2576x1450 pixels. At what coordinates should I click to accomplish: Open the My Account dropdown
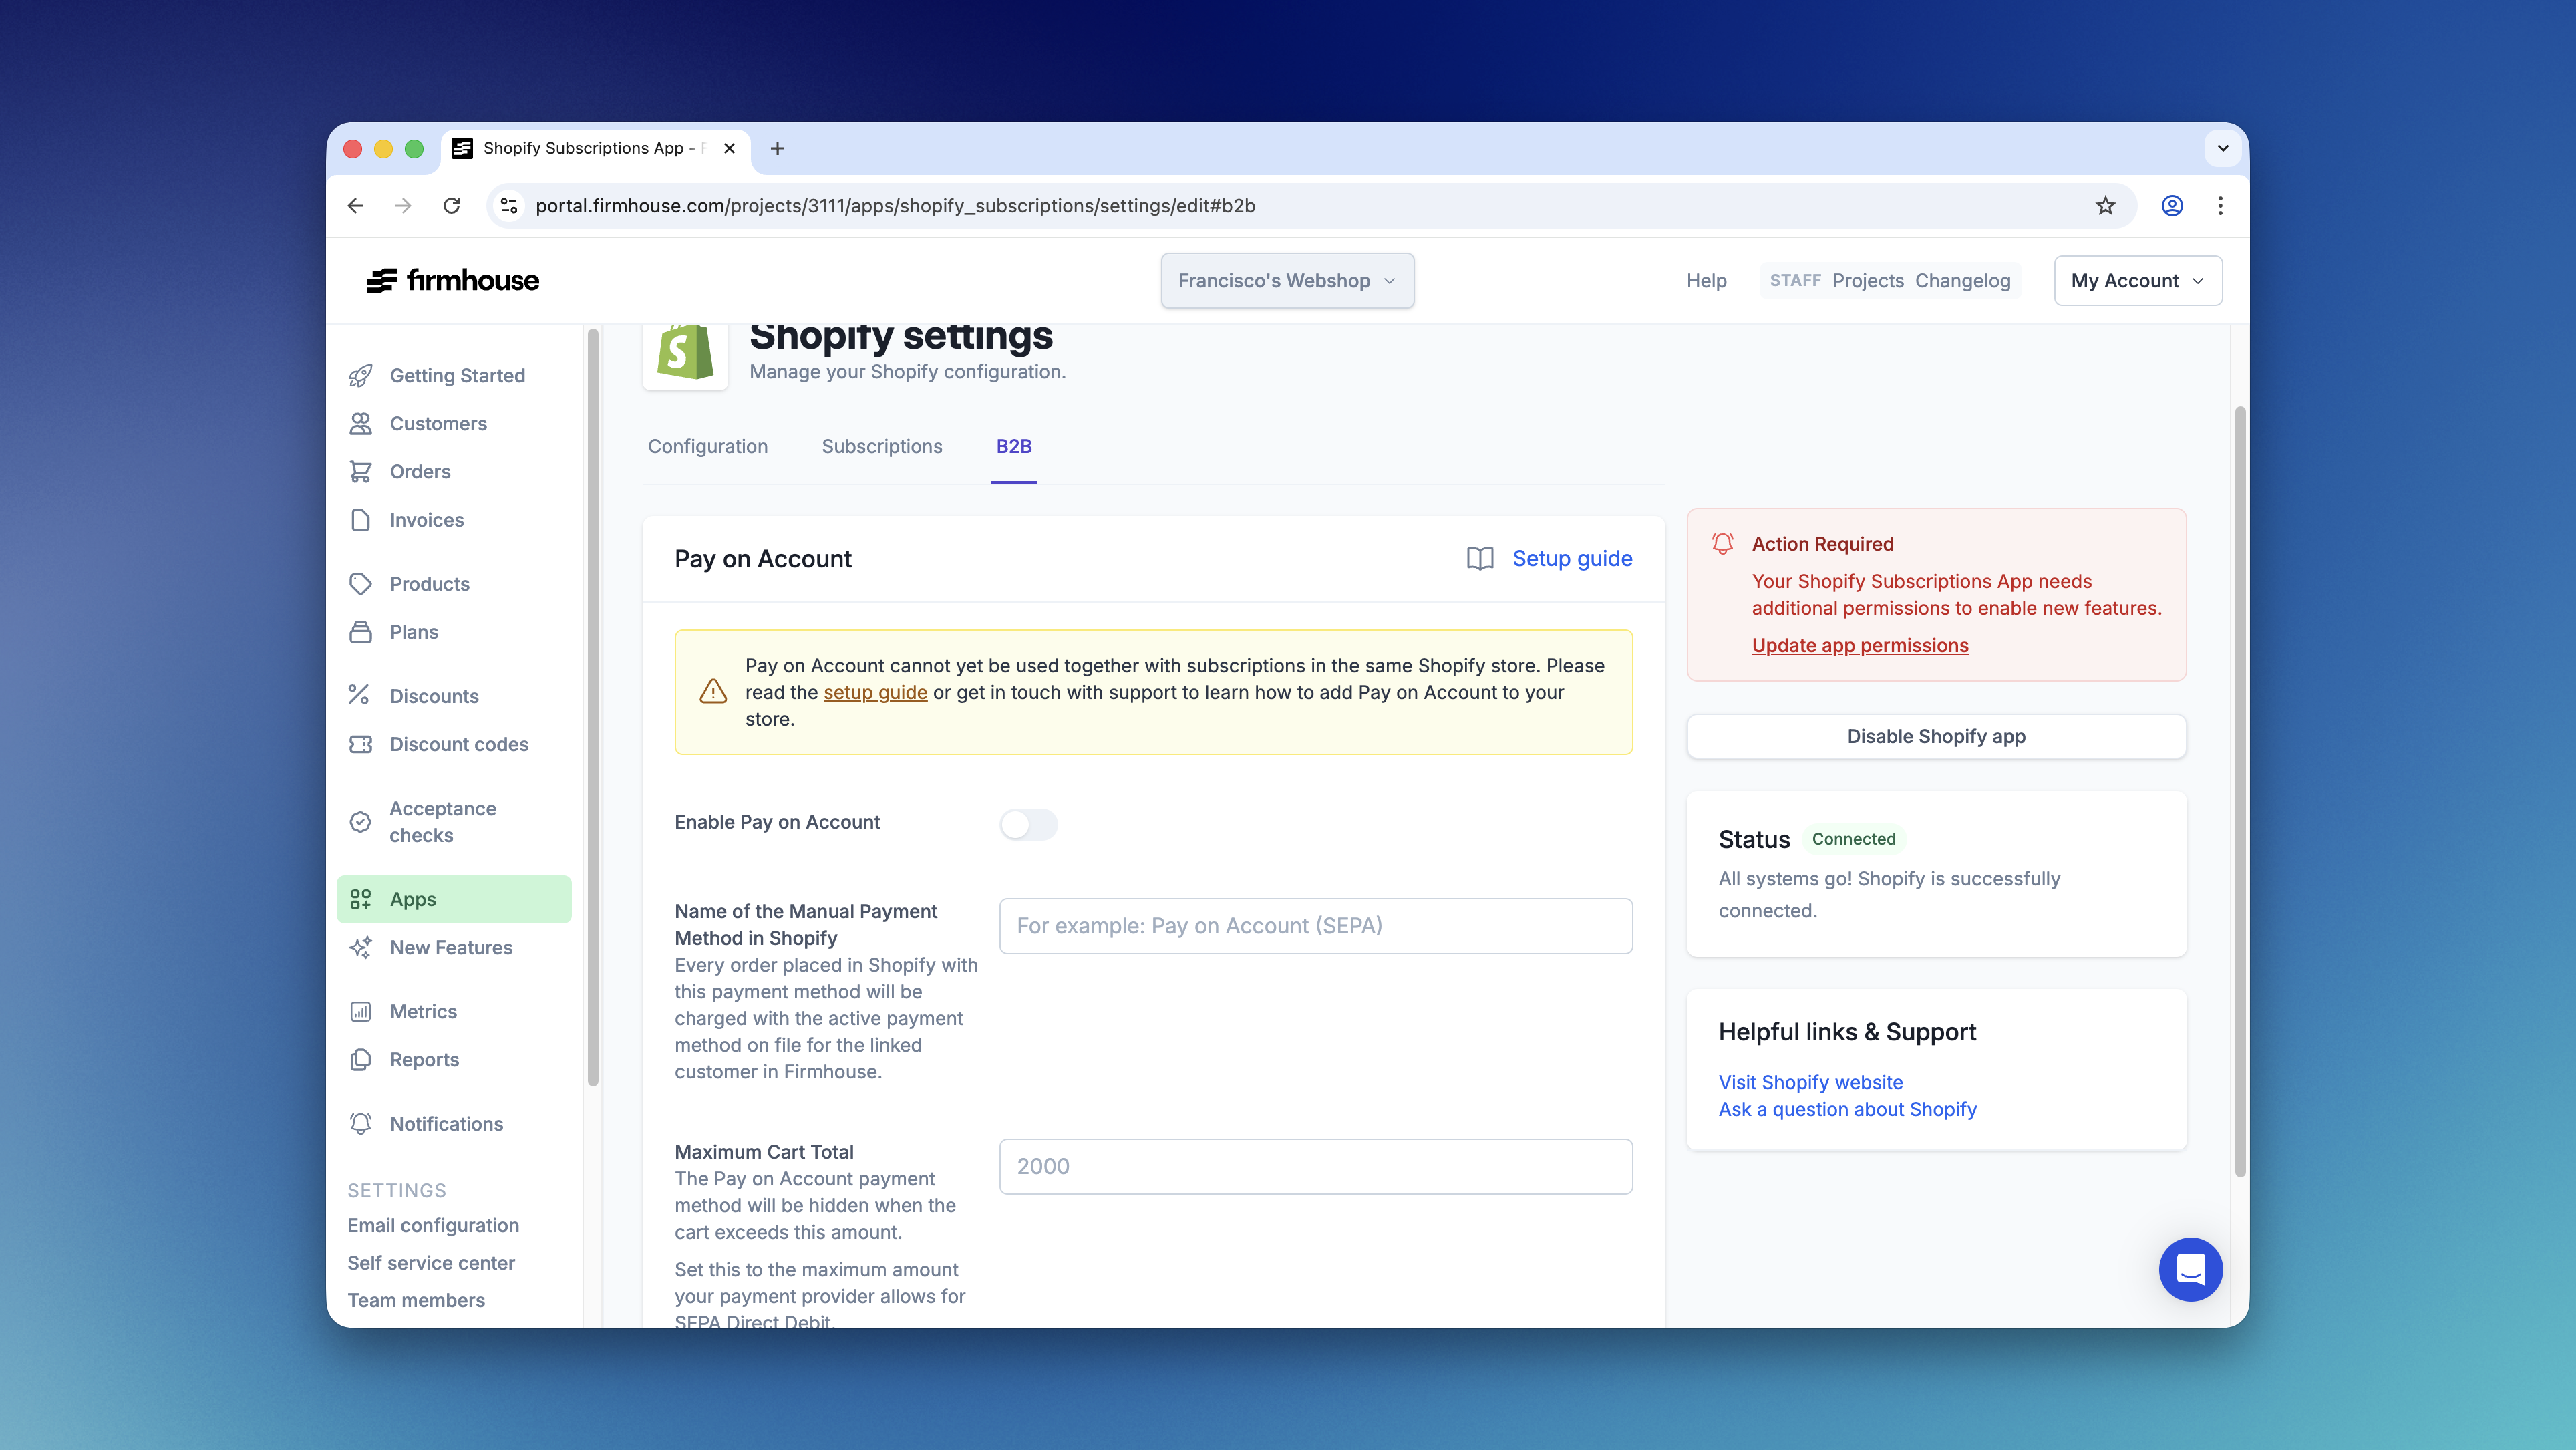point(2137,281)
